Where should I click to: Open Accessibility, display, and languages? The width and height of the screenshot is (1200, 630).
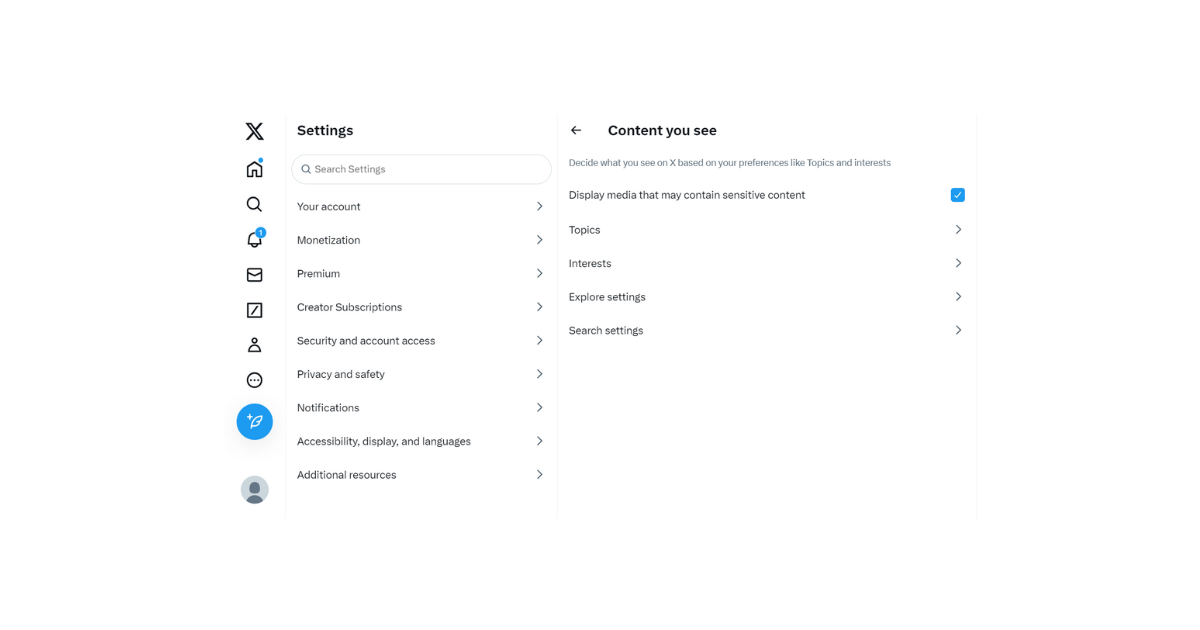tap(384, 441)
